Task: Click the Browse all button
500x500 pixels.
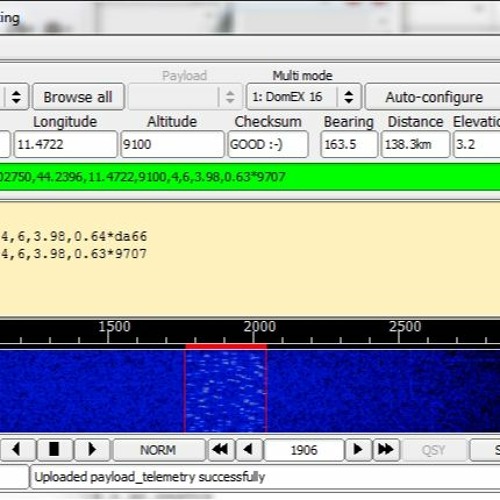Action: pos(78,97)
